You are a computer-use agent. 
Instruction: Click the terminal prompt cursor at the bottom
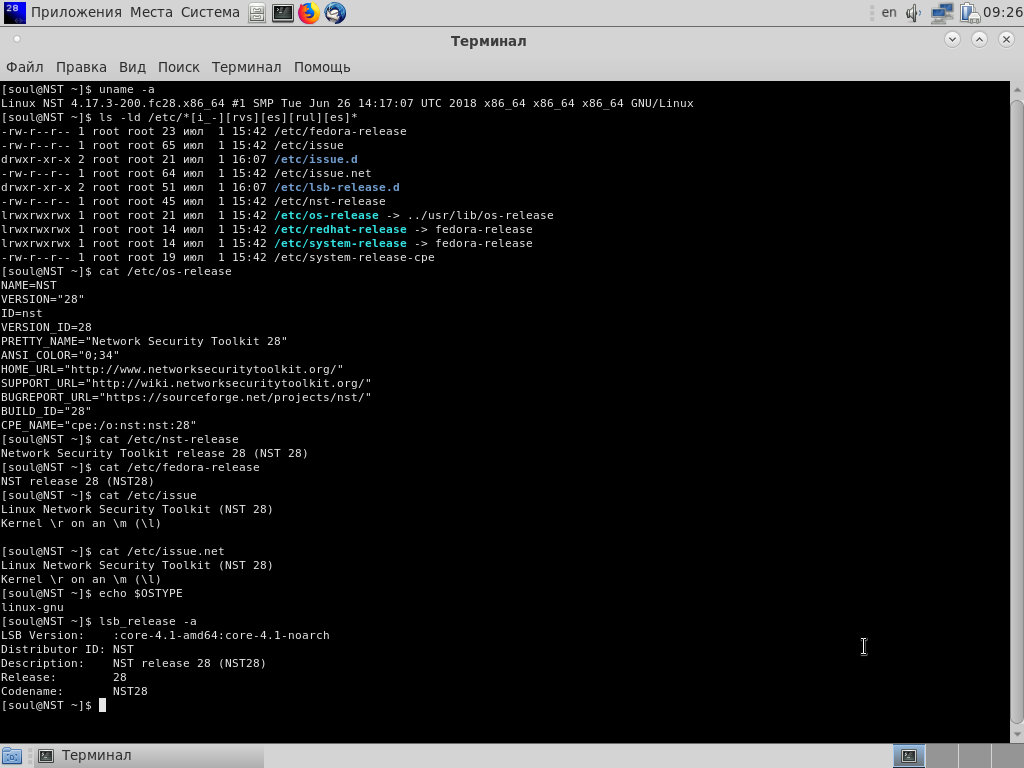point(102,705)
